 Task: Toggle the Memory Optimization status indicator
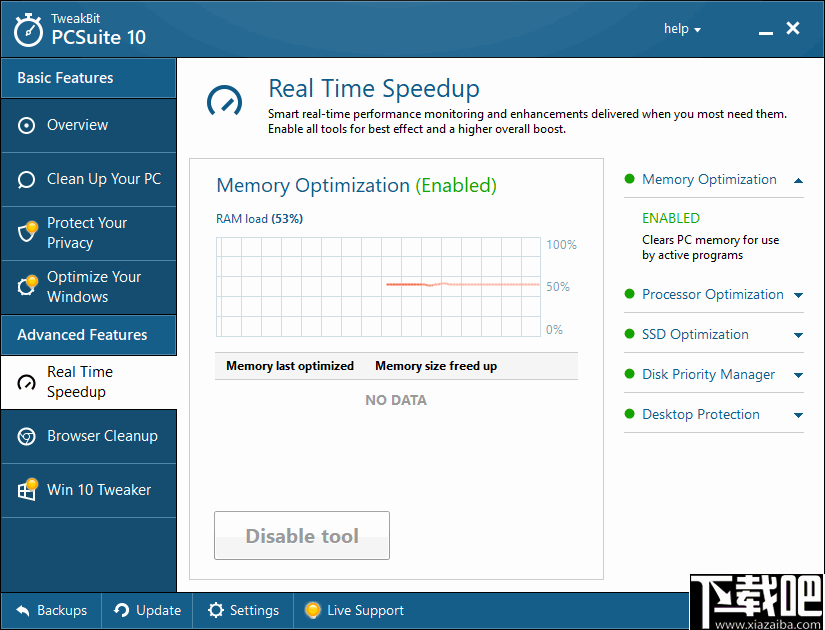(x=629, y=179)
